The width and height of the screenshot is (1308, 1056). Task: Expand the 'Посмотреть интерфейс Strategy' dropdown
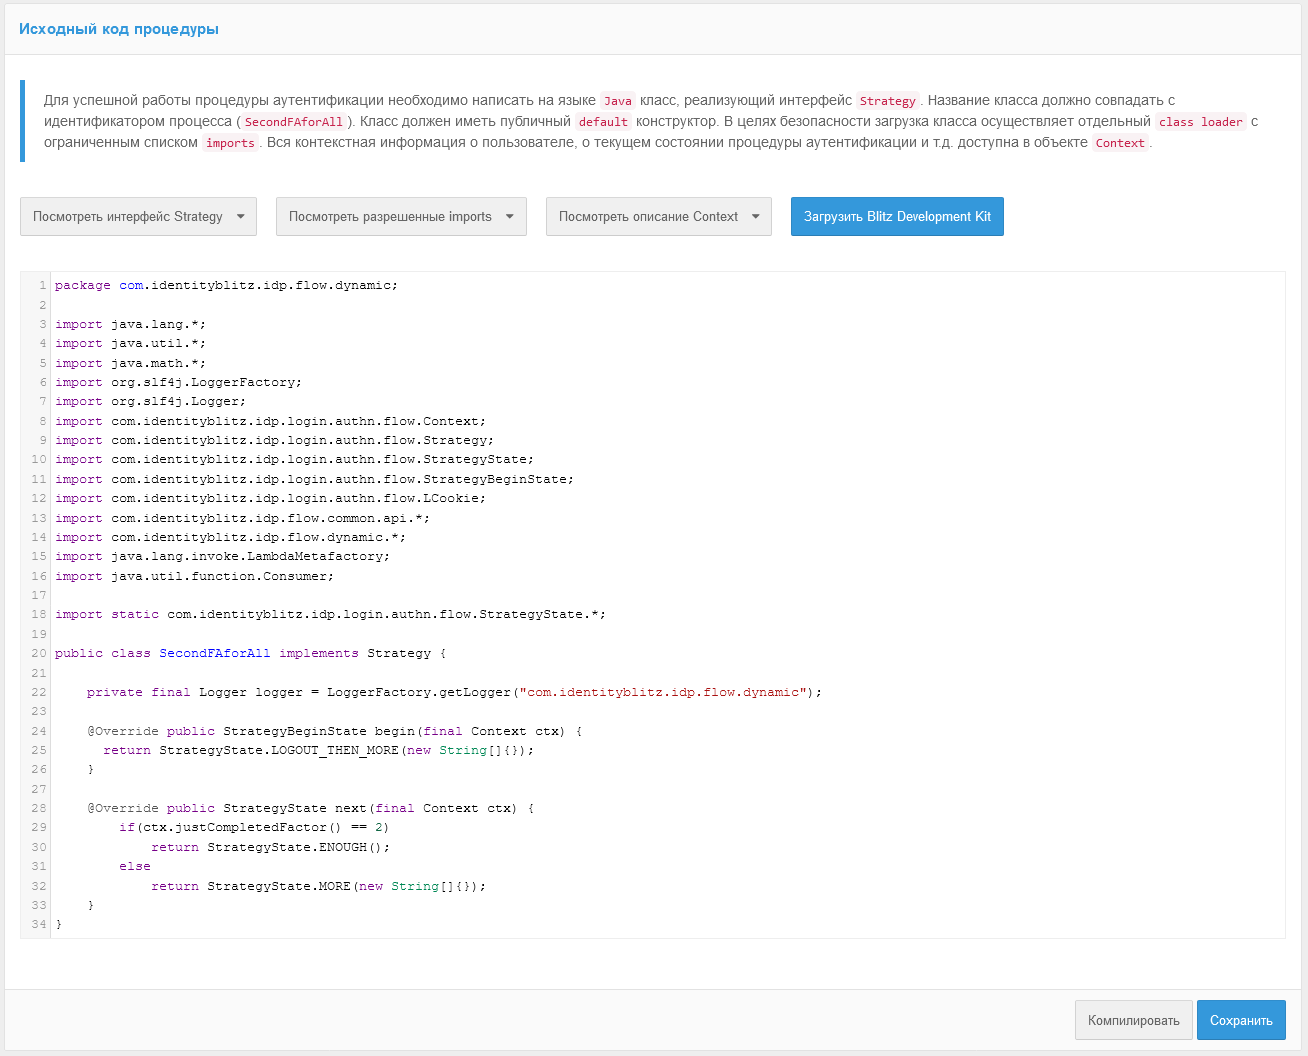[138, 217]
